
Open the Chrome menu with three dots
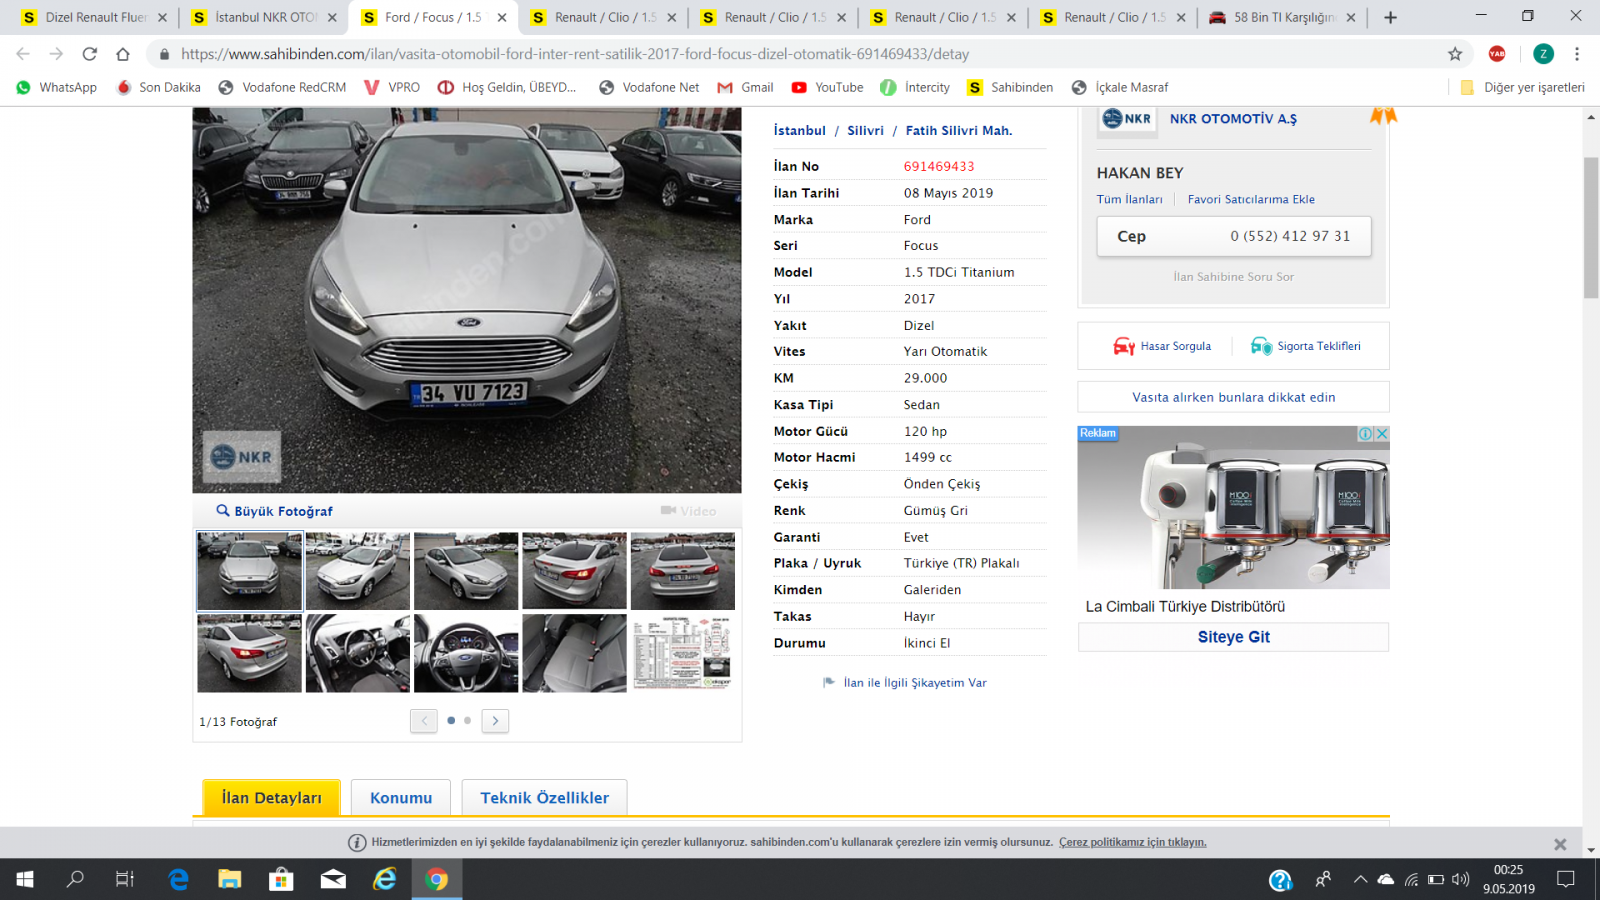(x=1577, y=54)
